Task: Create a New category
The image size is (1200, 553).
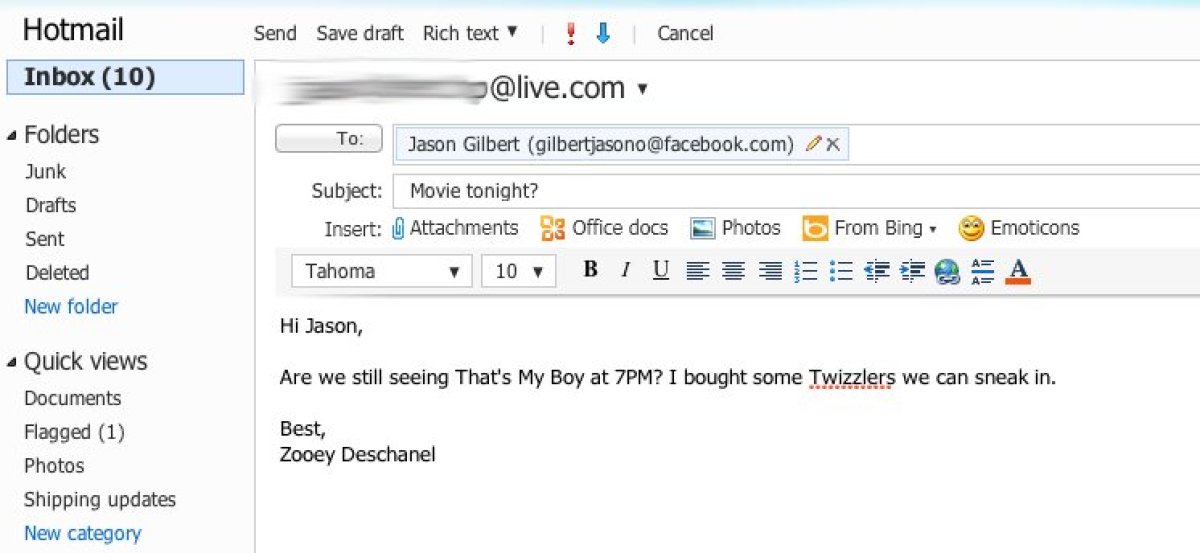Action: coord(83,533)
